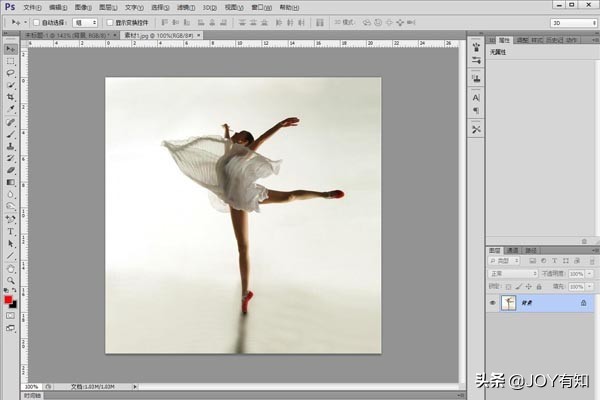Select the Eyedropper tool
Image resolution: width=600 pixels, height=400 pixels.
tap(10, 110)
